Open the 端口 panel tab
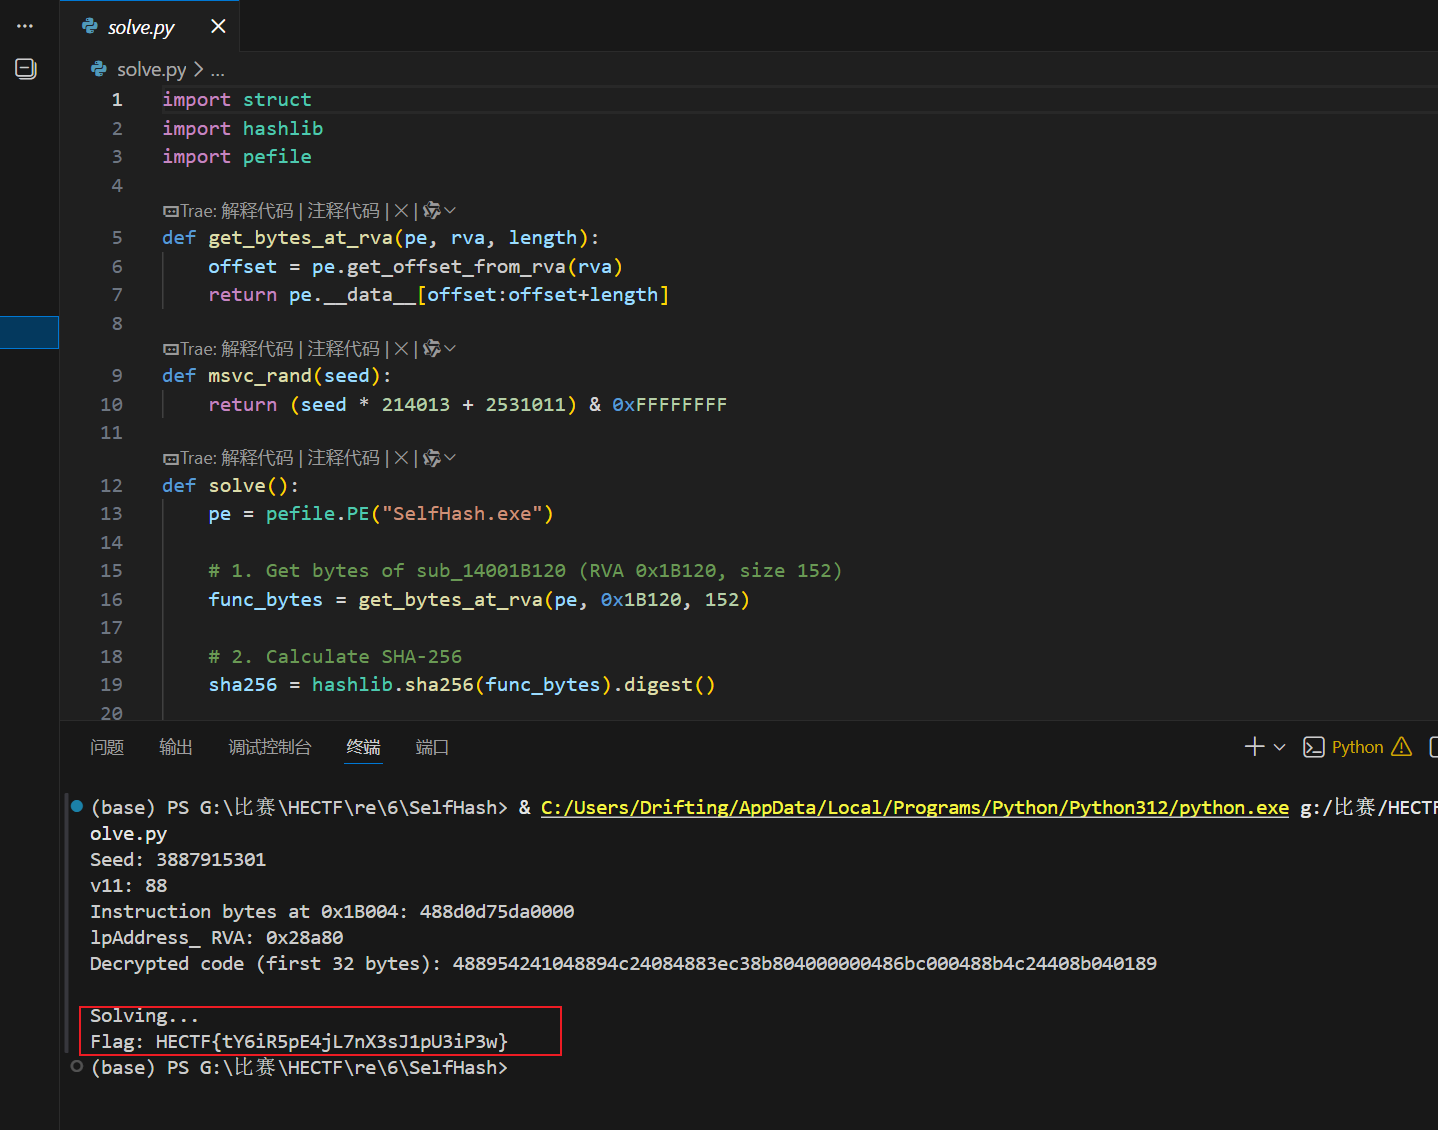The image size is (1438, 1130). (x=432, y=747)
